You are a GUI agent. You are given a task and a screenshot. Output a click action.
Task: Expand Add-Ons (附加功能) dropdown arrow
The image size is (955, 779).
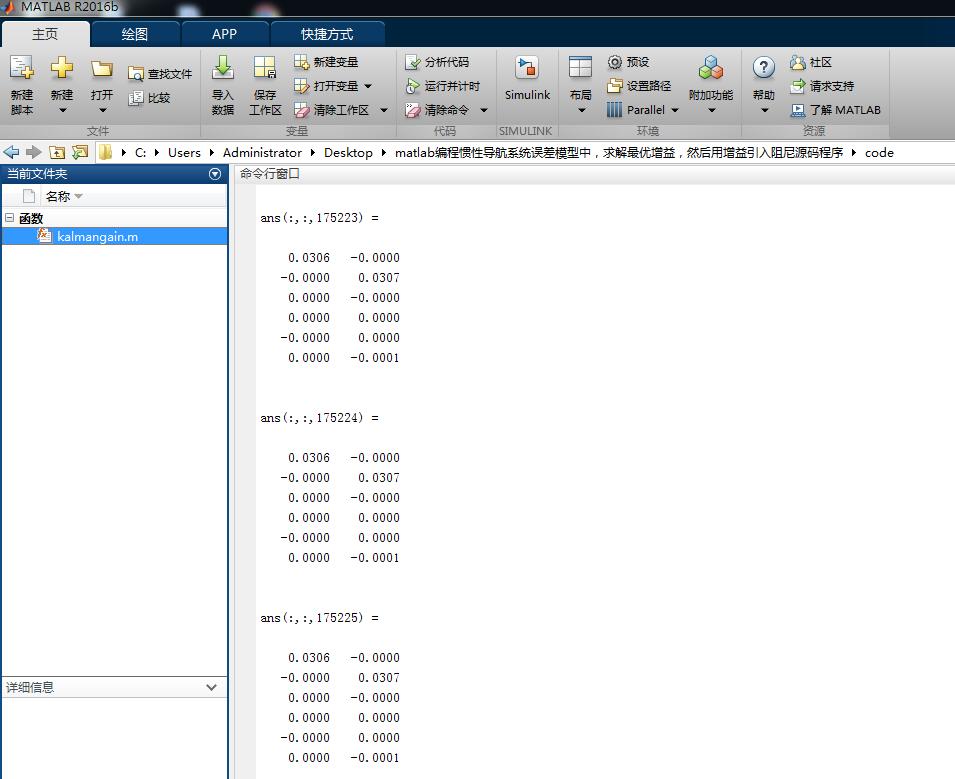(711, 110)
